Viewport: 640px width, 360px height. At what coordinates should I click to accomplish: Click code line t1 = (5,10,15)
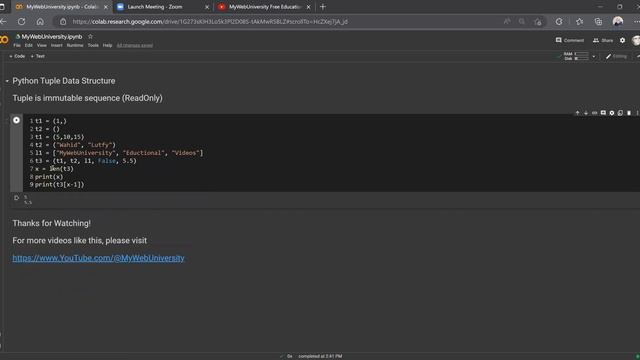pos(60,137)
